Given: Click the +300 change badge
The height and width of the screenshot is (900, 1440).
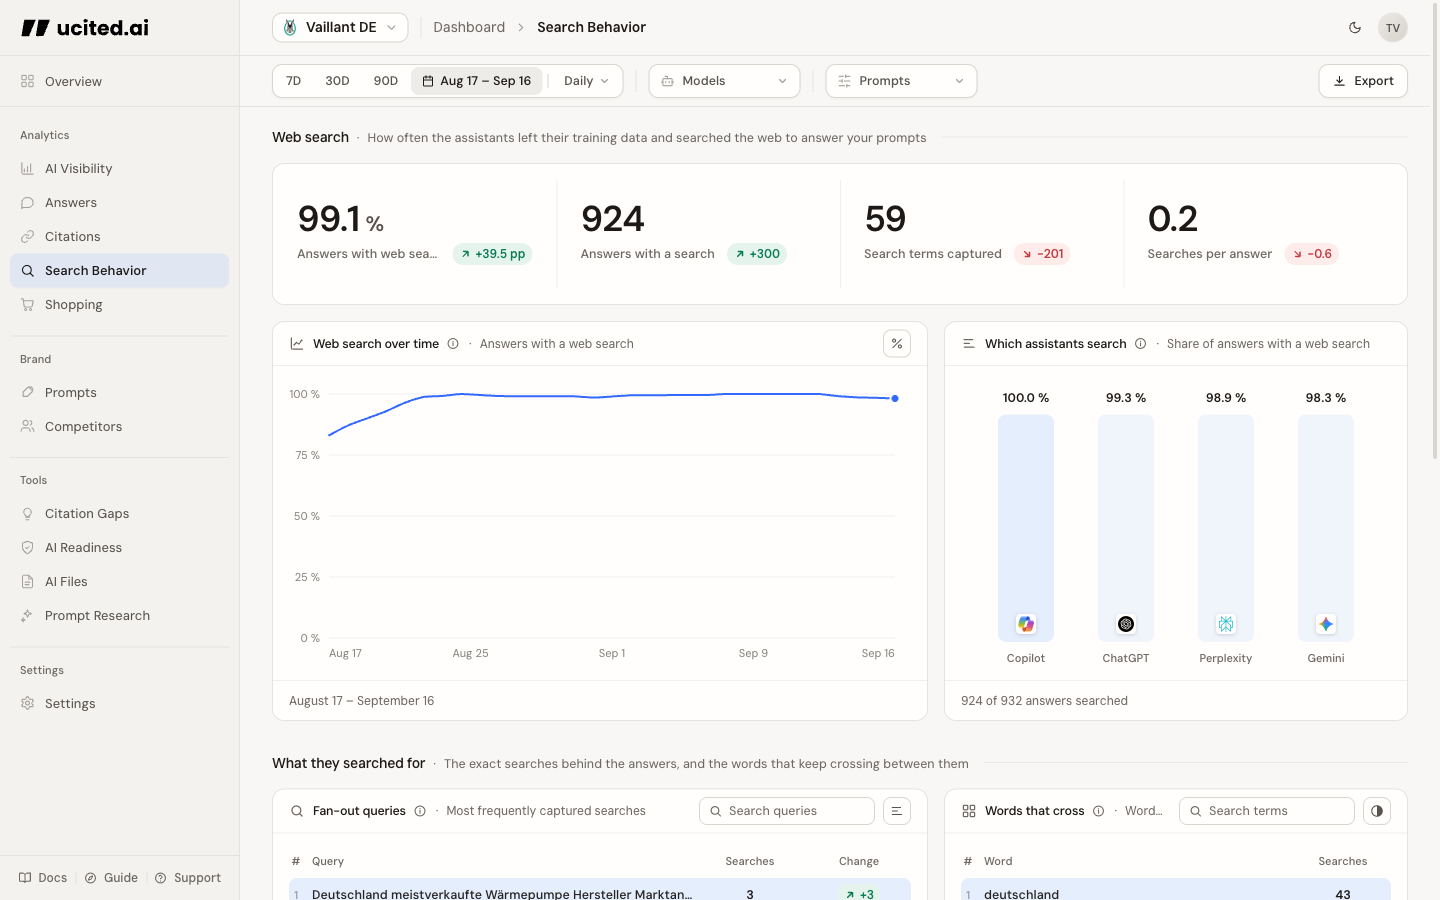Looking at the screenshot, I should [757, 254].
